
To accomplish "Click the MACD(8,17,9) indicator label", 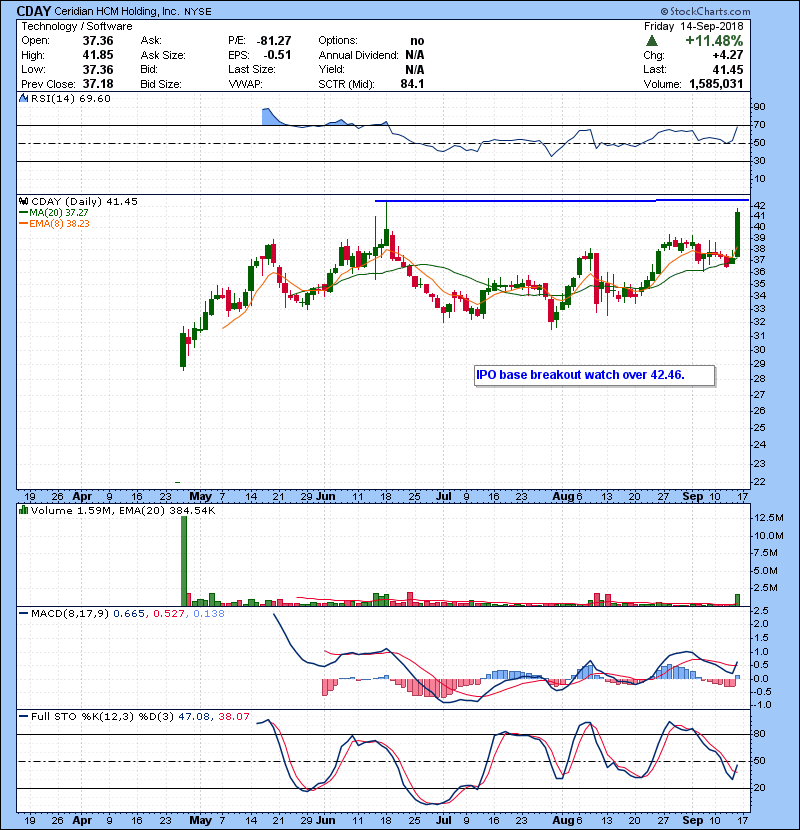I will tap(70, 614).
